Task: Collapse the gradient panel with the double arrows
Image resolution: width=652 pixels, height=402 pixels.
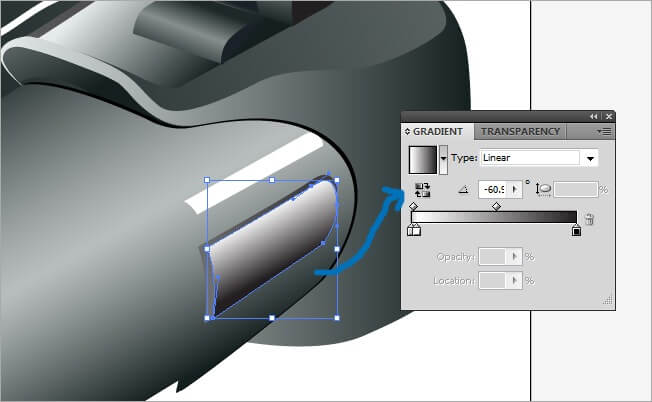Action: (593, 116)
